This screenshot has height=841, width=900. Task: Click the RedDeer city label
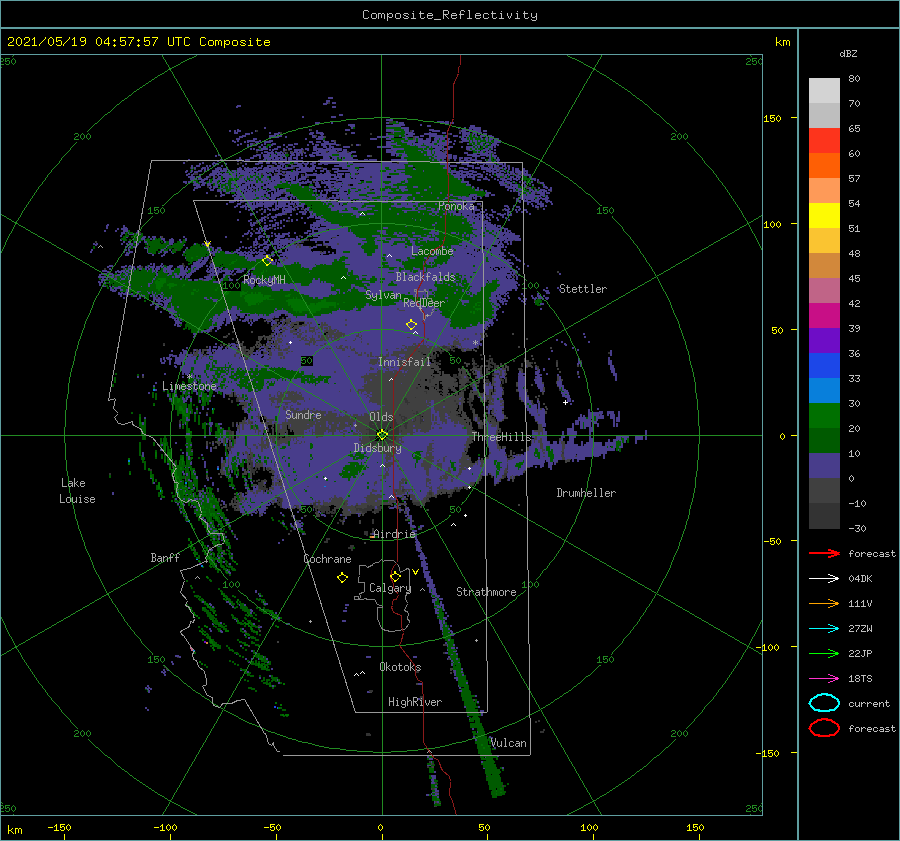coord(424,303)
